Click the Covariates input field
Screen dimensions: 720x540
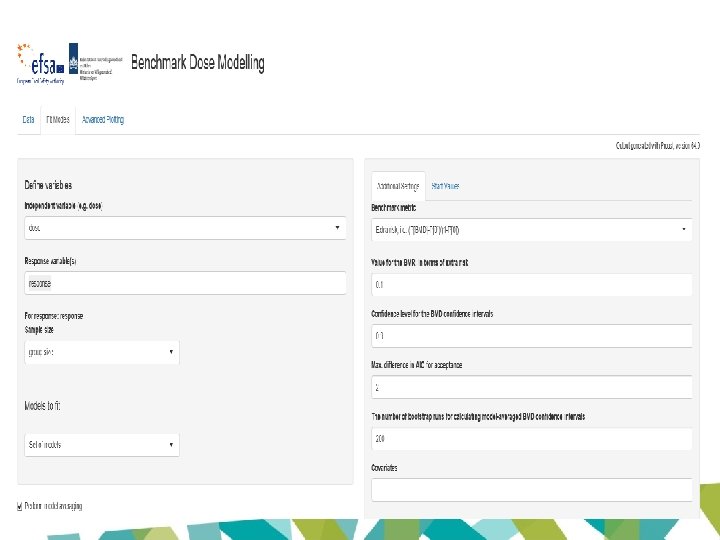point(531,490)
